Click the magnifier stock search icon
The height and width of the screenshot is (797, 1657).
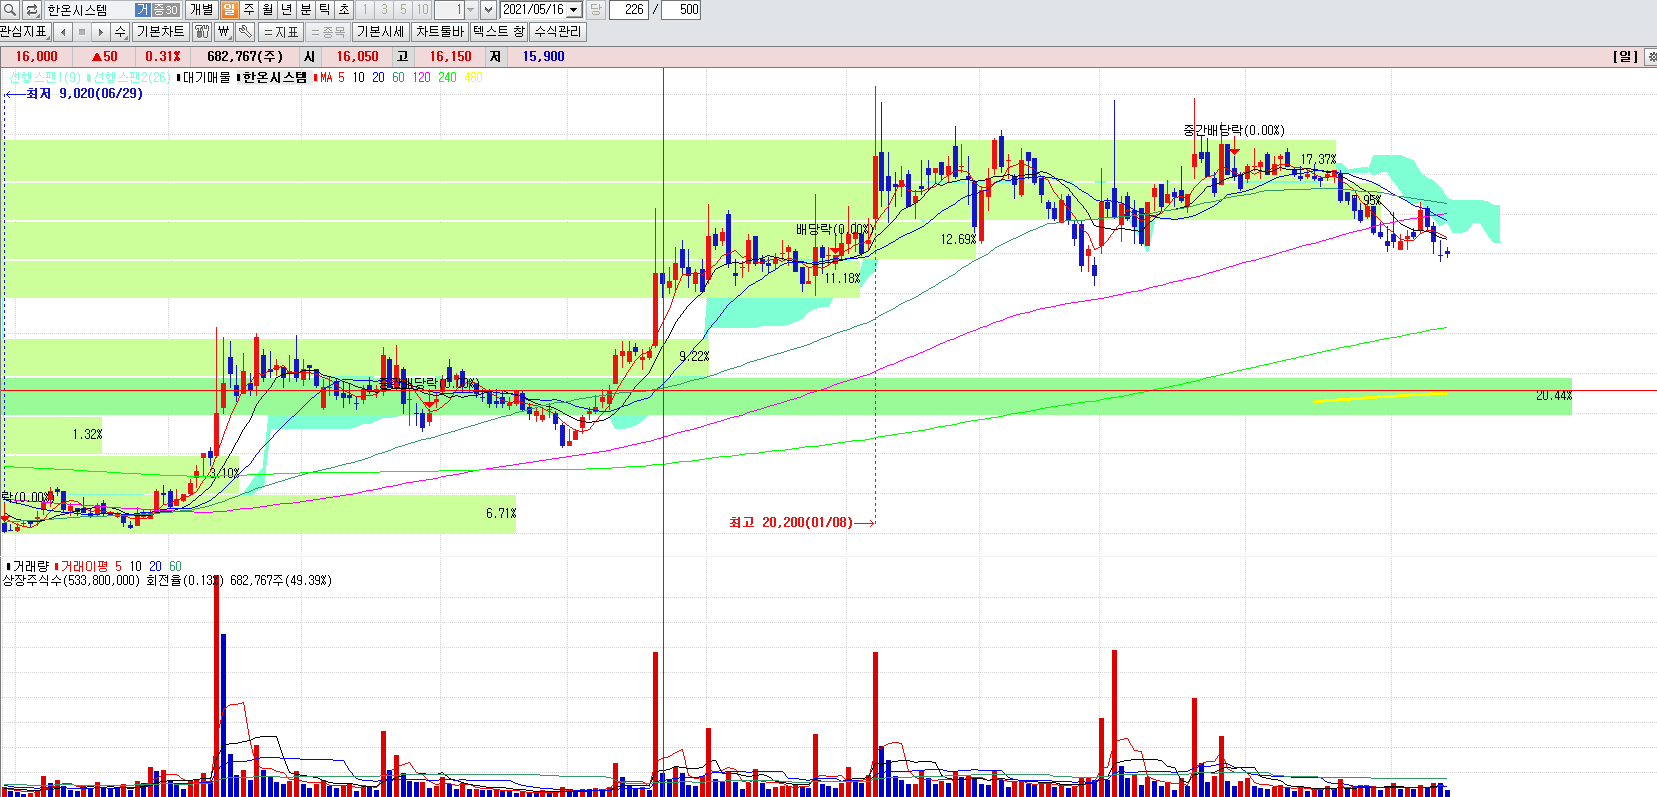10,10
